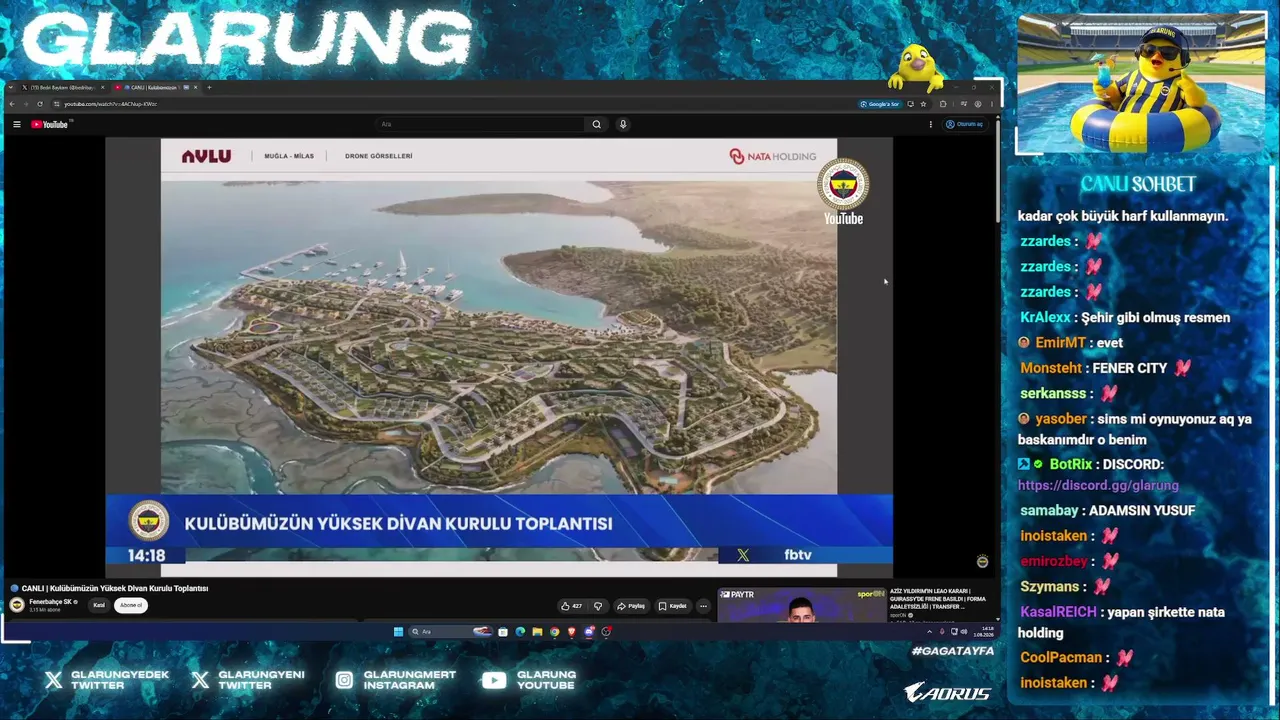Click chat username CoolPacman
This screenshot has height=720, width=1280.
(1061, 658)
